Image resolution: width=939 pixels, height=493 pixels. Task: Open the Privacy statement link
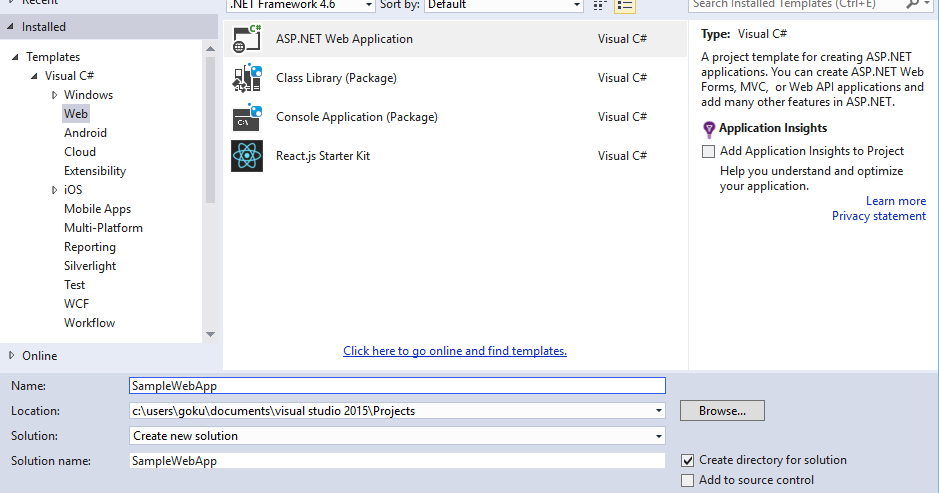pyautogui.click(x=879, y=216)
